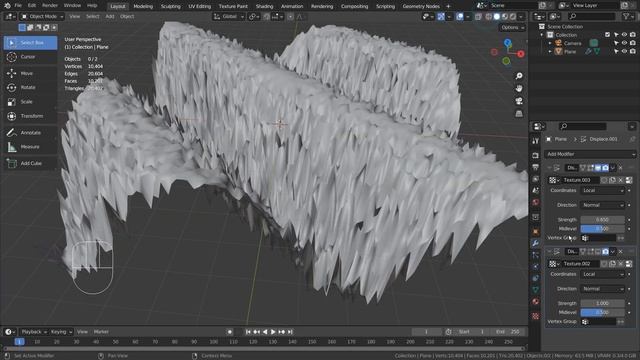Open the Edit menu
The height and width of the screenshot is (360, 640).
coord(32,6)
